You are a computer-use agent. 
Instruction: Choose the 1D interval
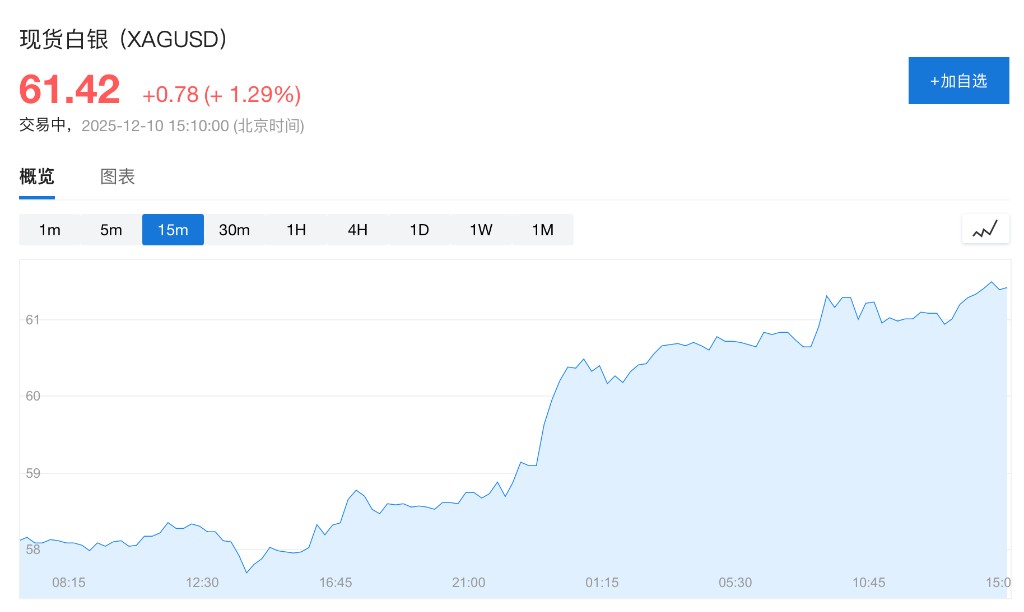(419, 230)
